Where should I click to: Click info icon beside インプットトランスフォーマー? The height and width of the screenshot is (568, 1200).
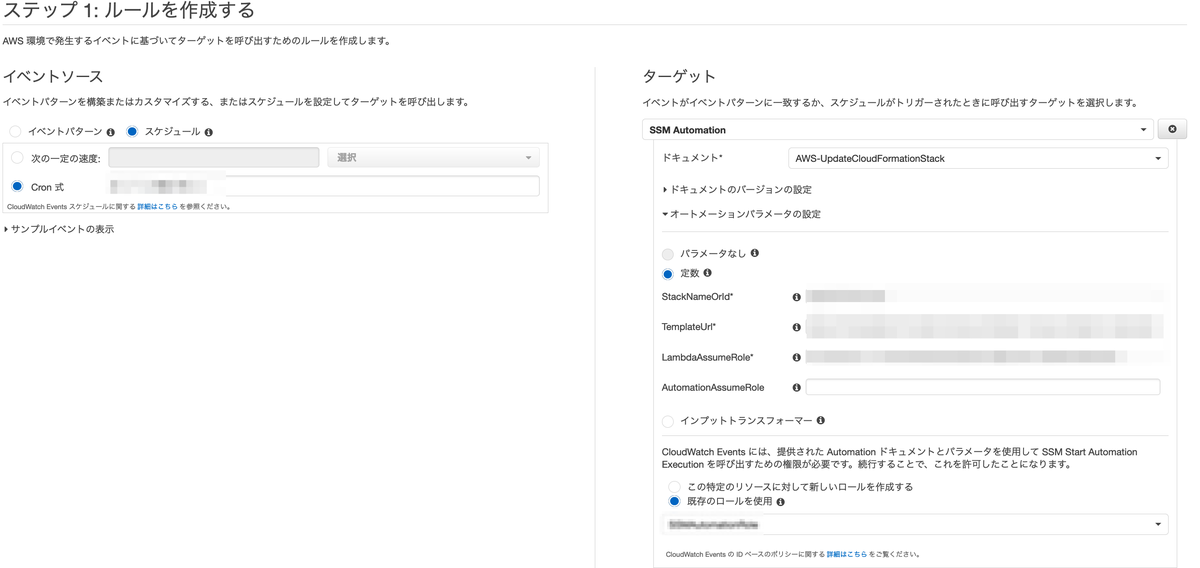[x=821, y=421]
